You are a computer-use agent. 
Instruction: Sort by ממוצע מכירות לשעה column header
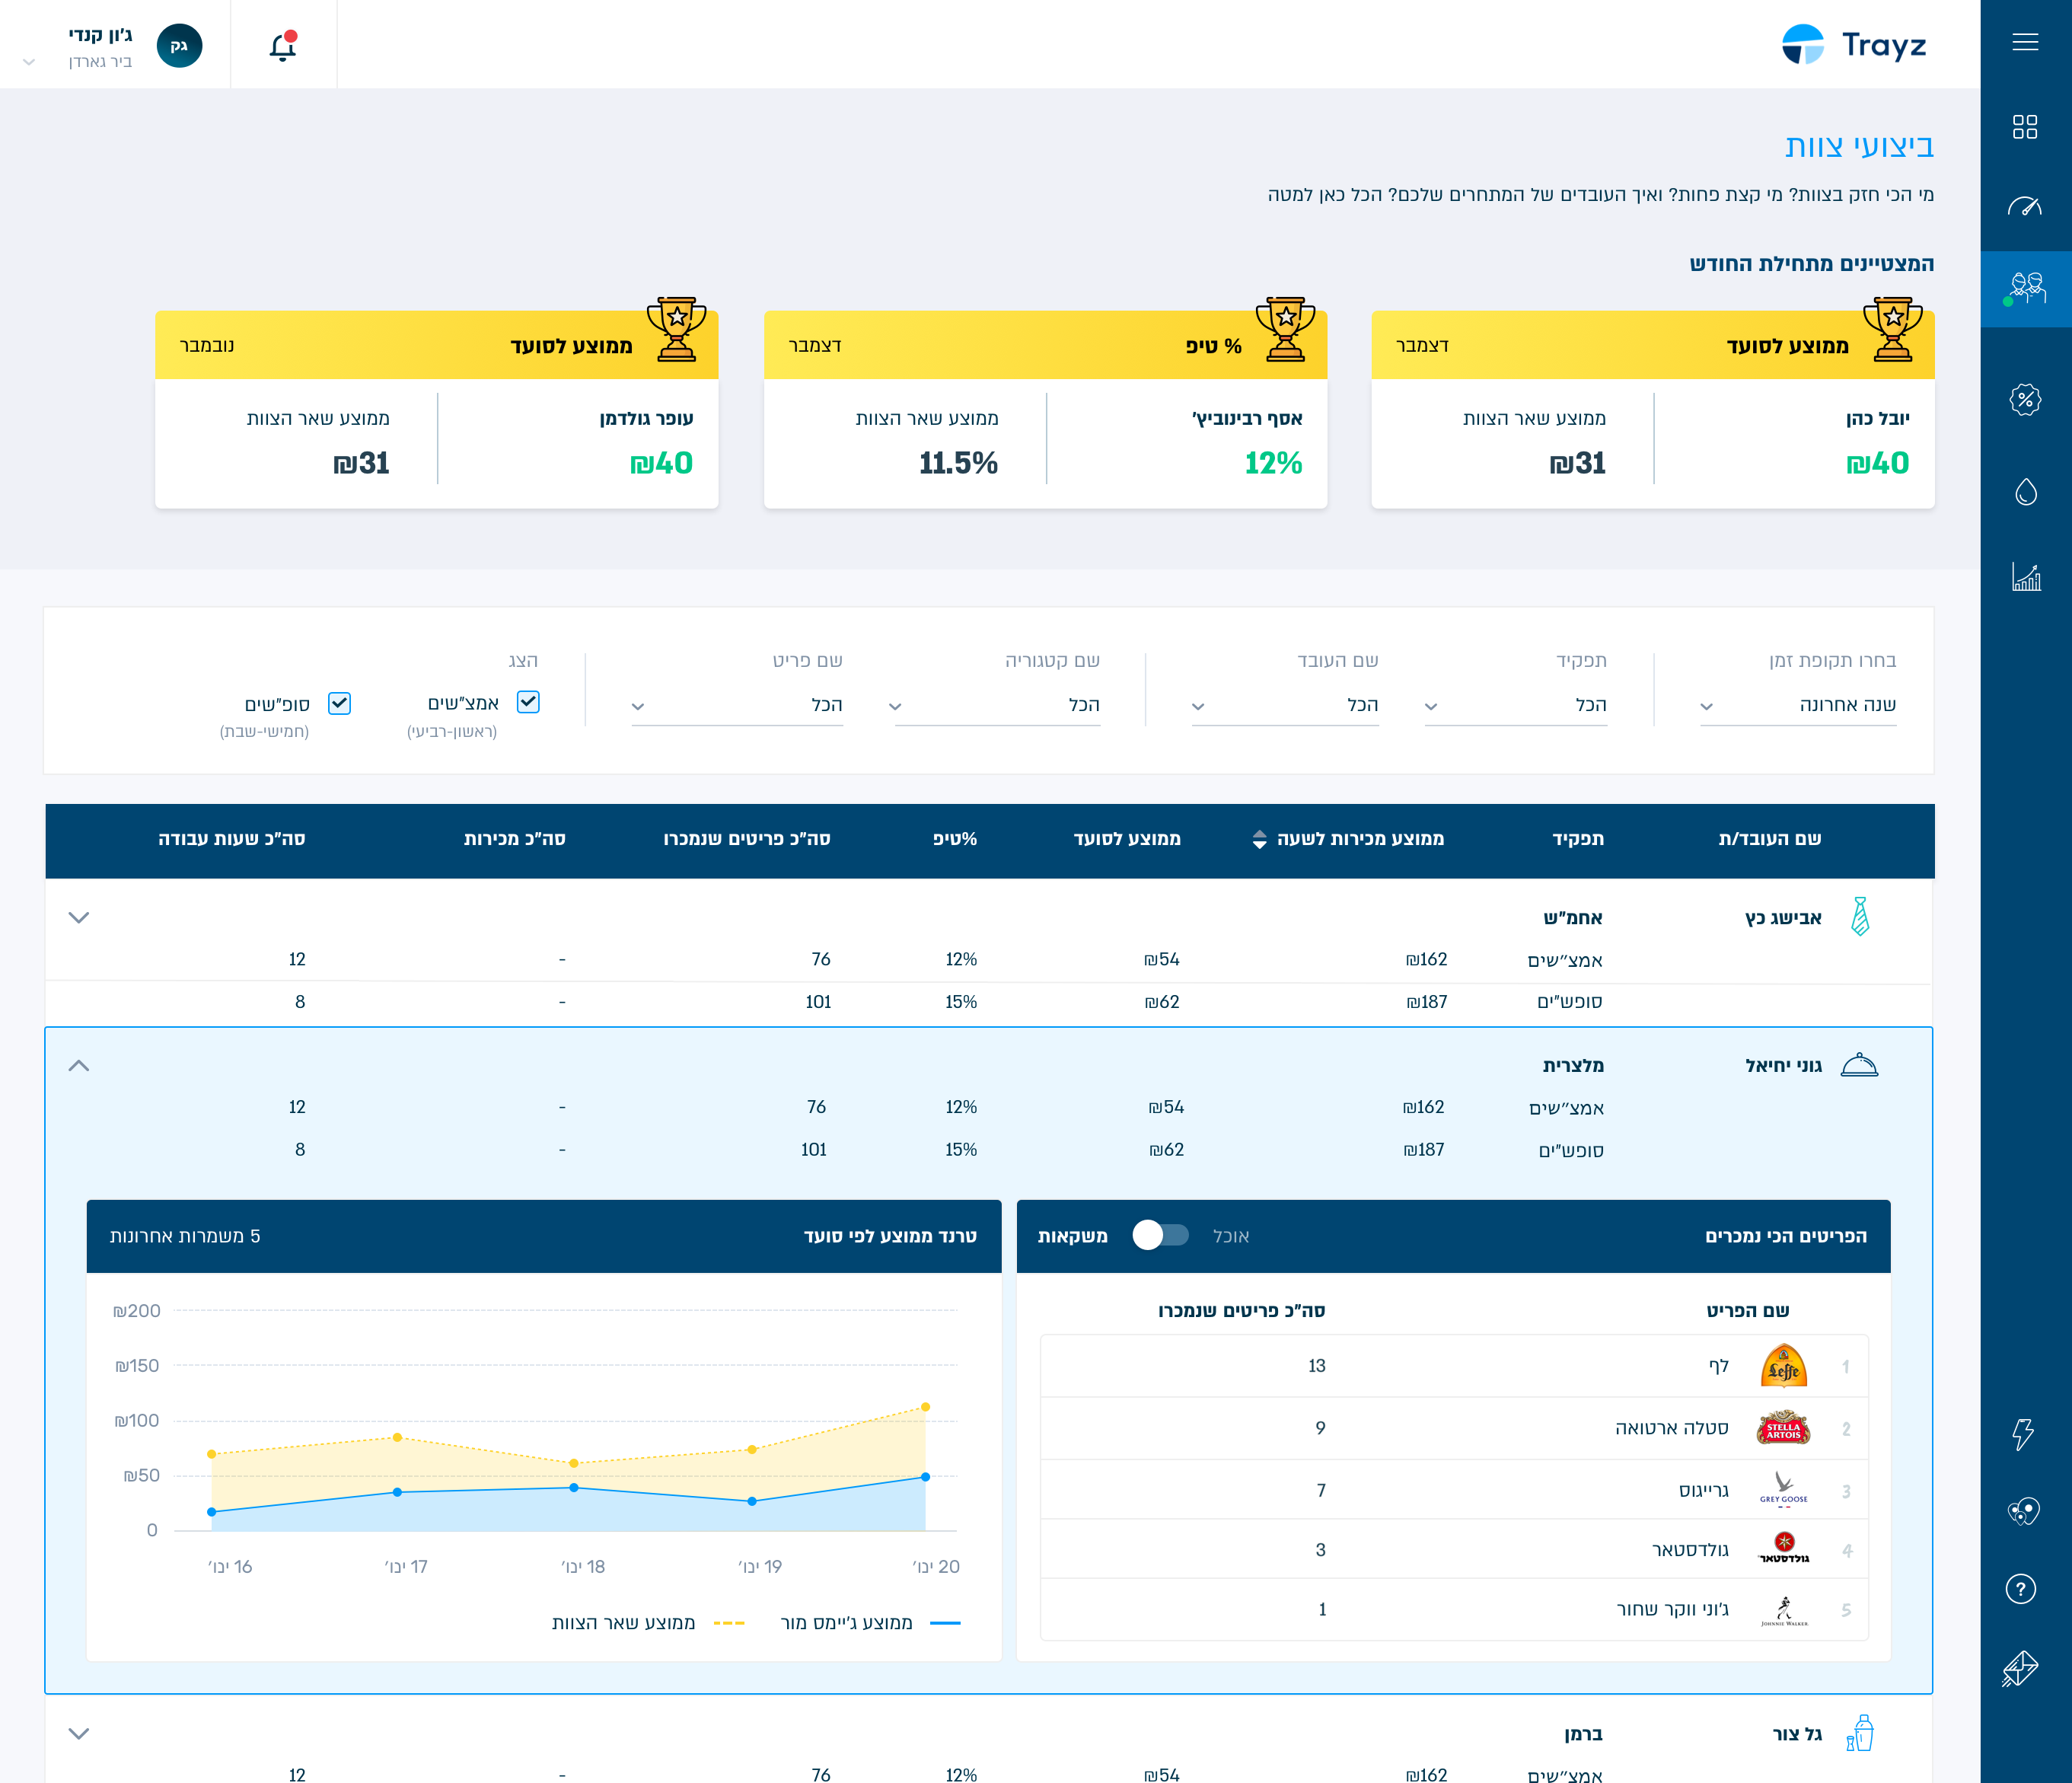click(1348, 839)
